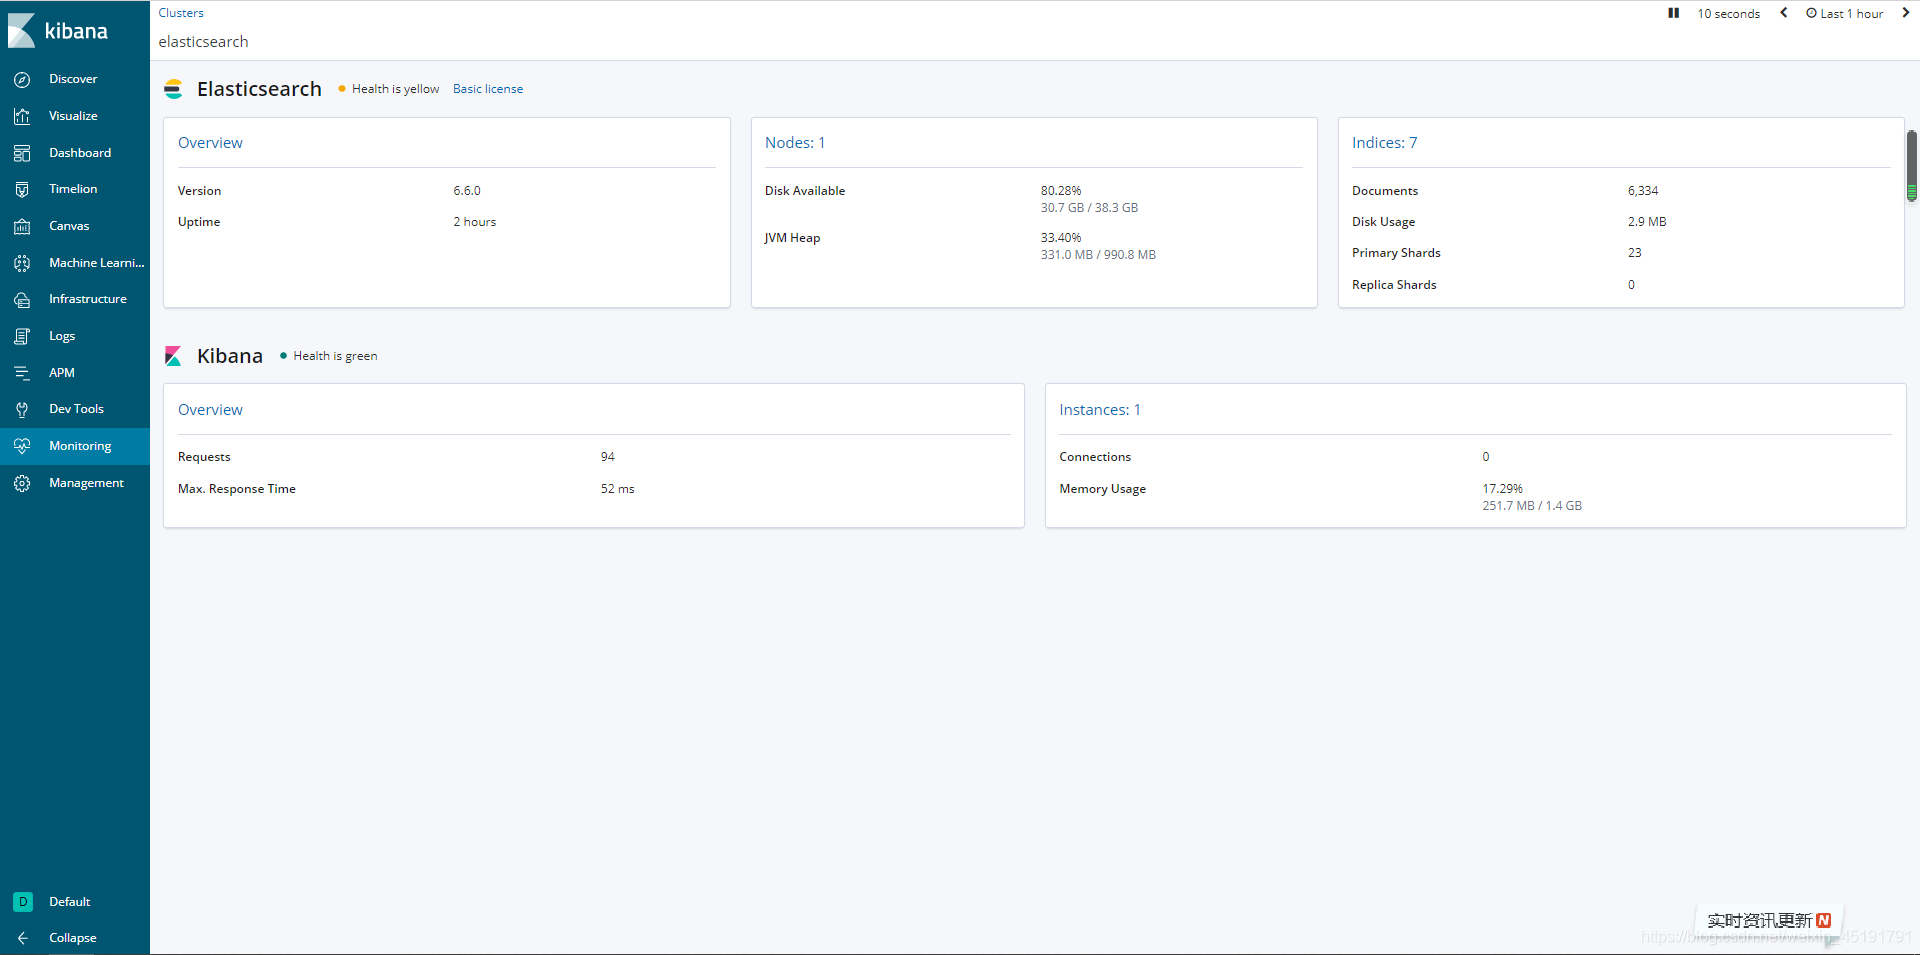Click Primary Shards value 23
1920x955 pixels.
point(1634,253)
